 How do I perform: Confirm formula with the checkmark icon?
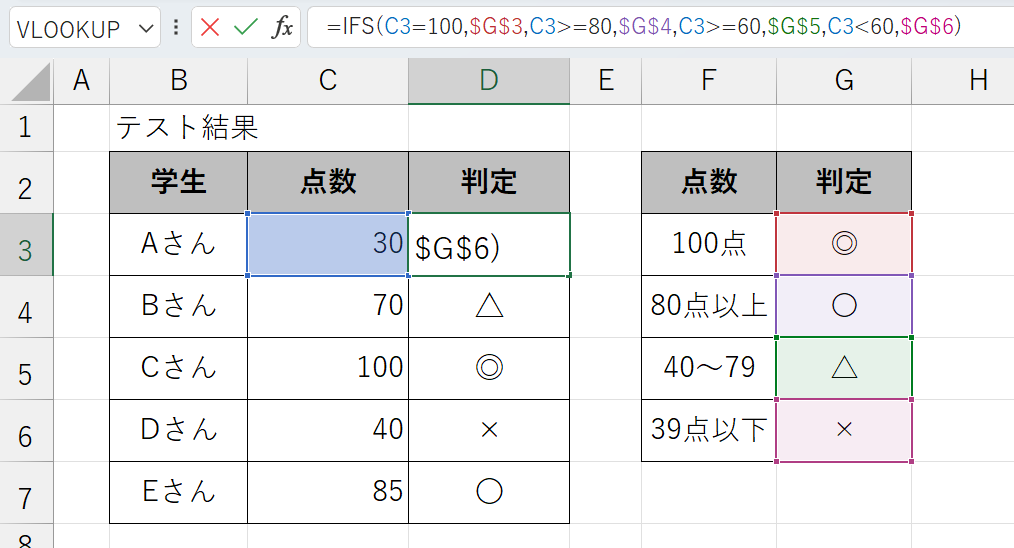245,27
